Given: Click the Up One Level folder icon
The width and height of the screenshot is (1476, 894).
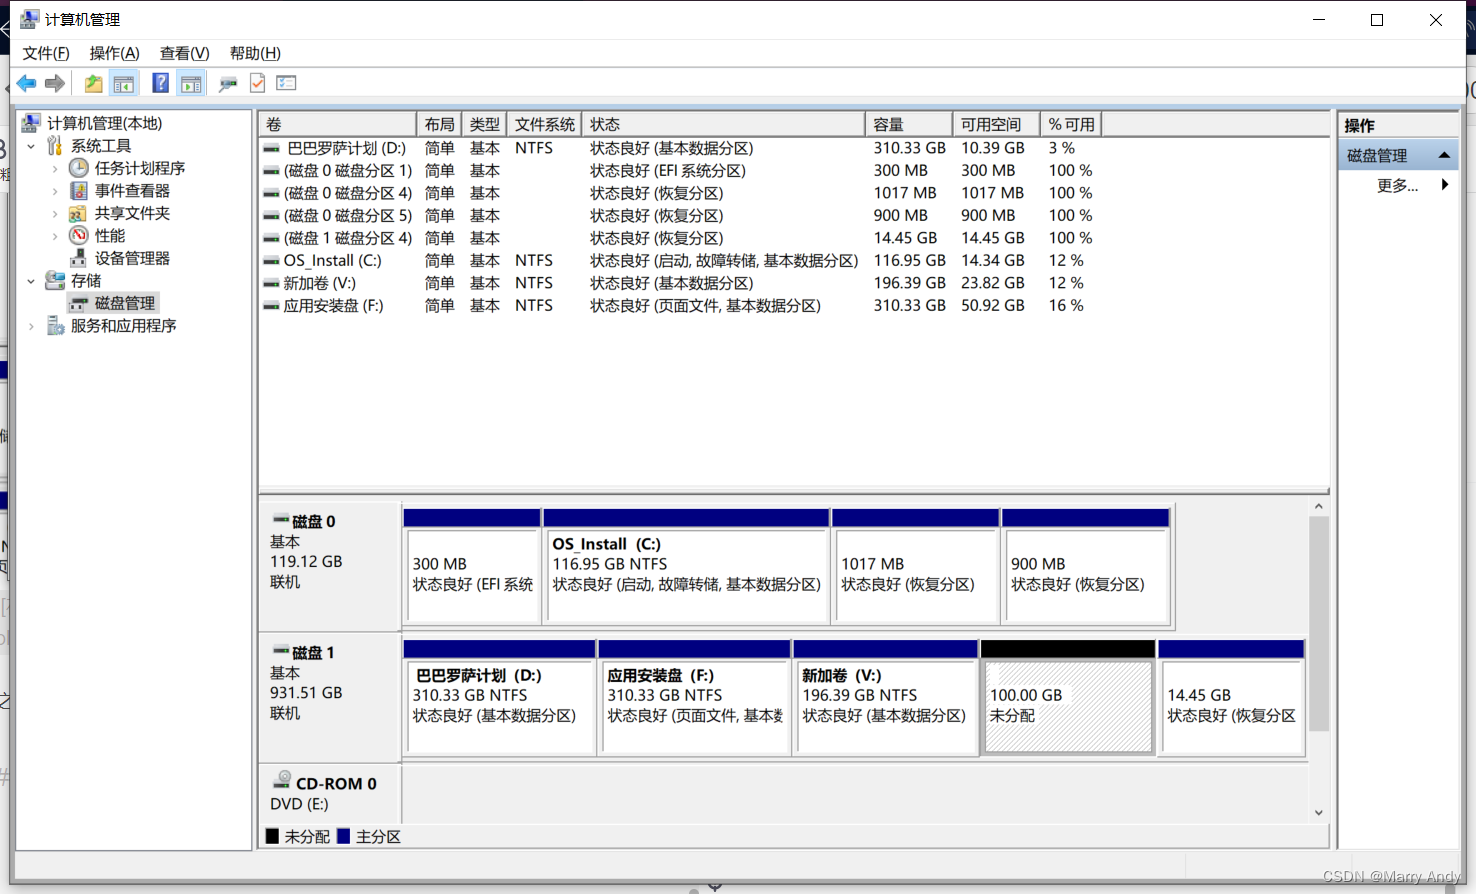Looking at the screenshot, I should click(x=93, y=84).
